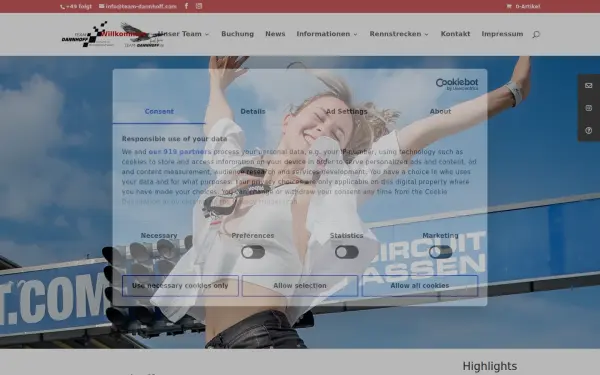This screenshot has height=375, width=600.
Task: Open the shopping cart 0-Artikel
Action: click(523, 7)
